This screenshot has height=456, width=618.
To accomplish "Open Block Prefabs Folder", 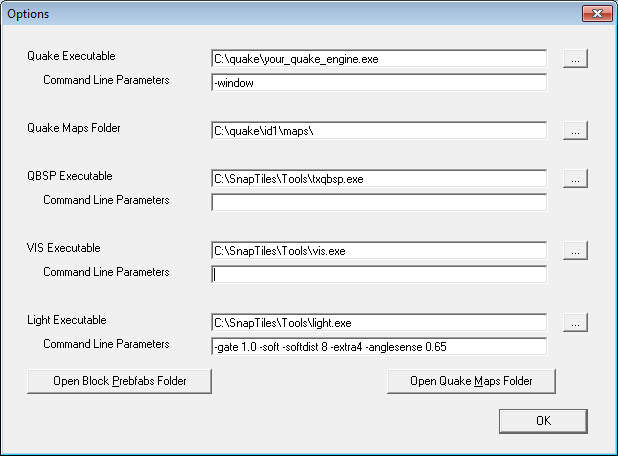I will point(120,381).
